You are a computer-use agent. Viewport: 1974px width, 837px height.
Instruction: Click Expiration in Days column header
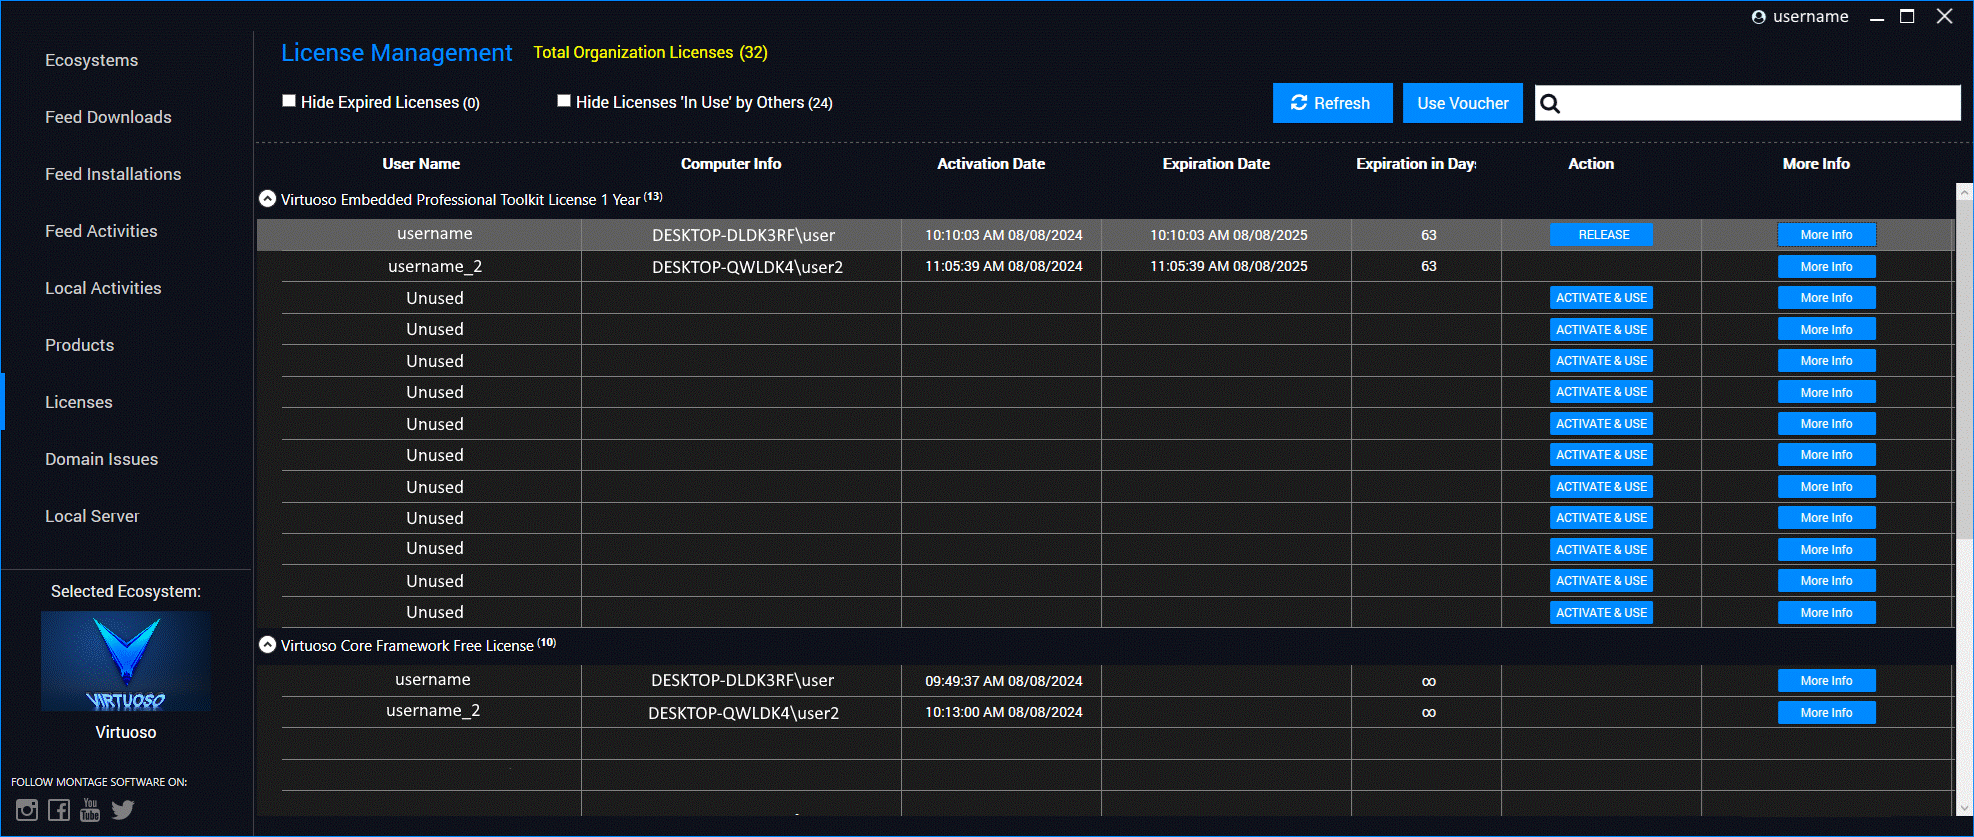[x=1416, y=164]
